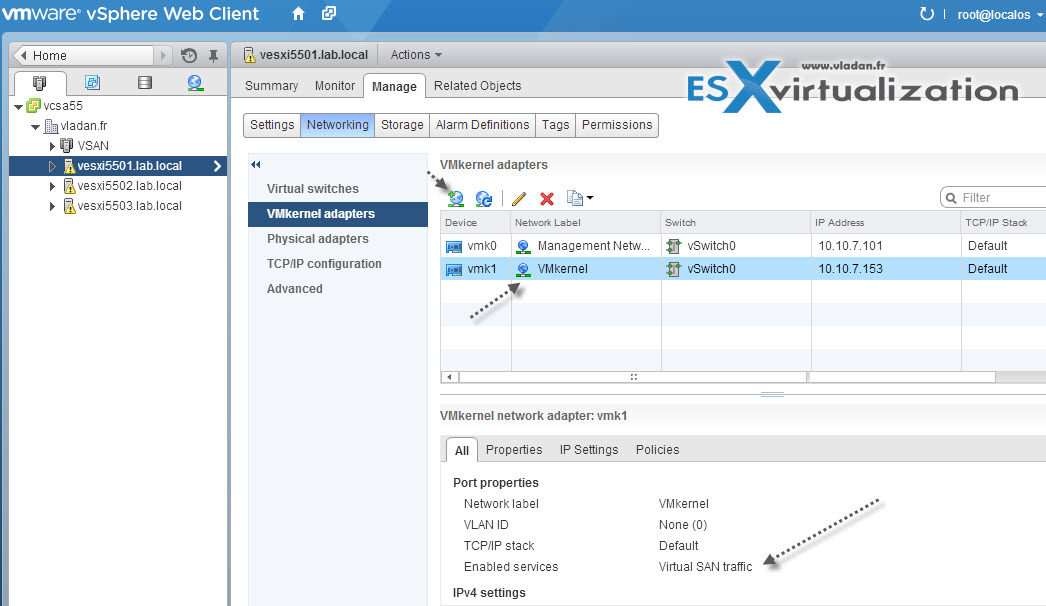Viewport: 1046px width, 606px height.
Task: Open the Actions dropdown menu
Action: coord(416,55)
